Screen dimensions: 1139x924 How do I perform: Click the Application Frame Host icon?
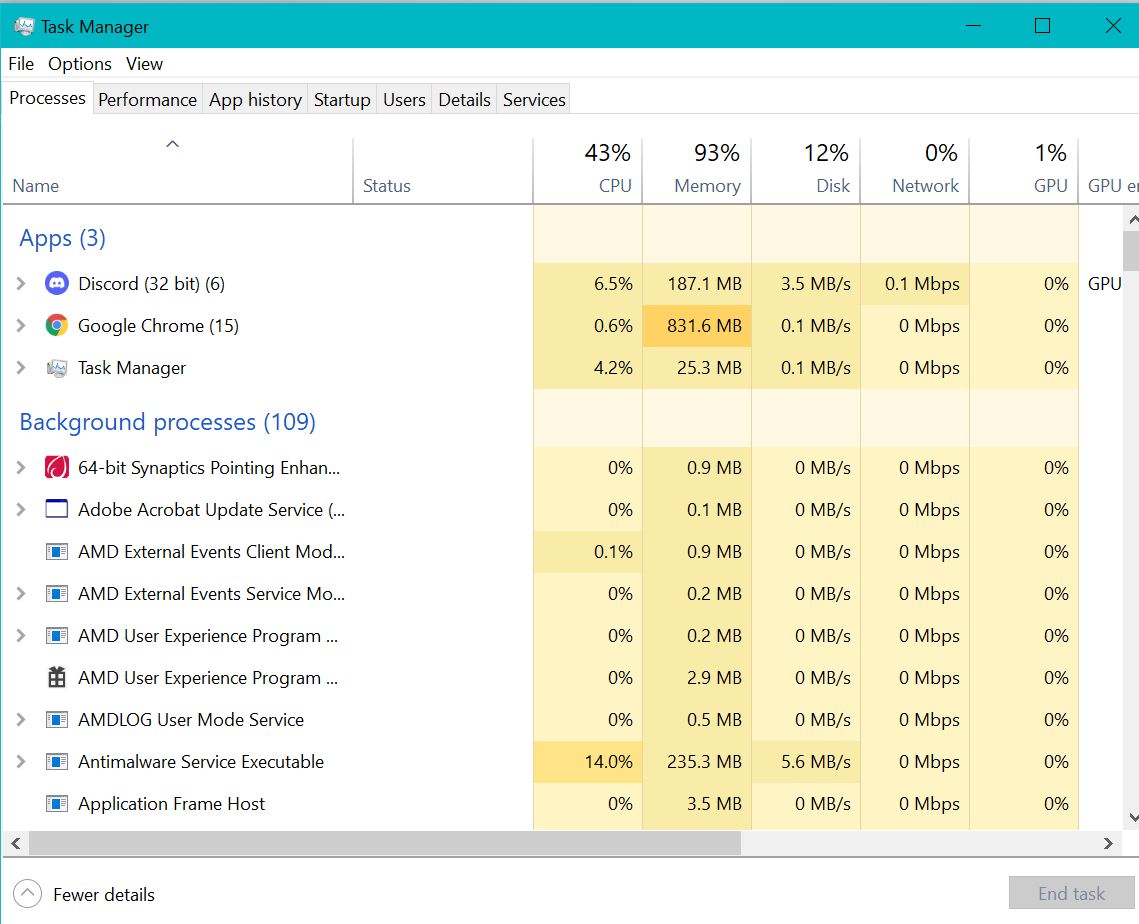pos(57,803)
